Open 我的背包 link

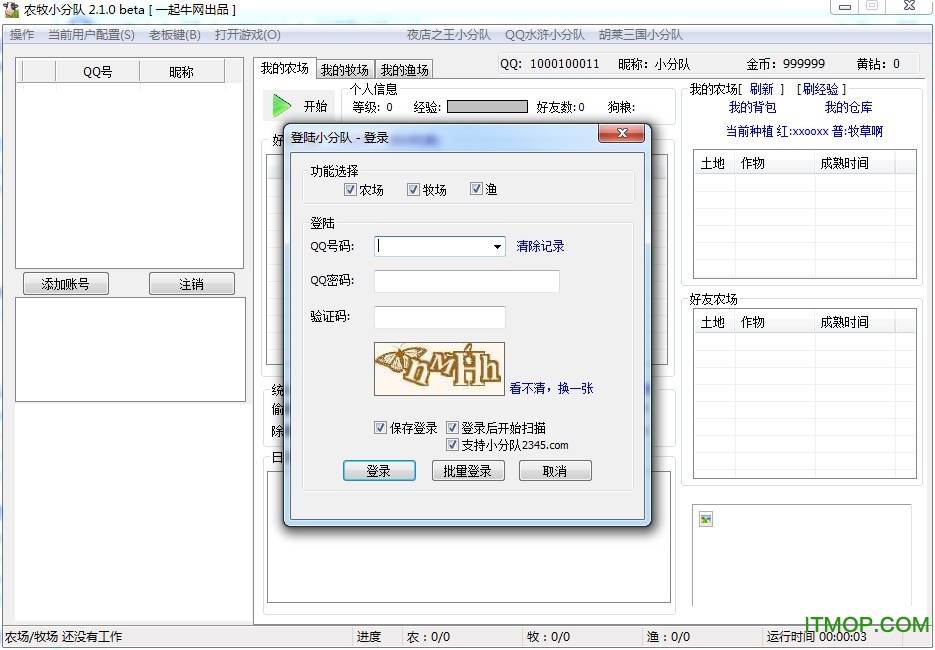[x=753, y=107]
